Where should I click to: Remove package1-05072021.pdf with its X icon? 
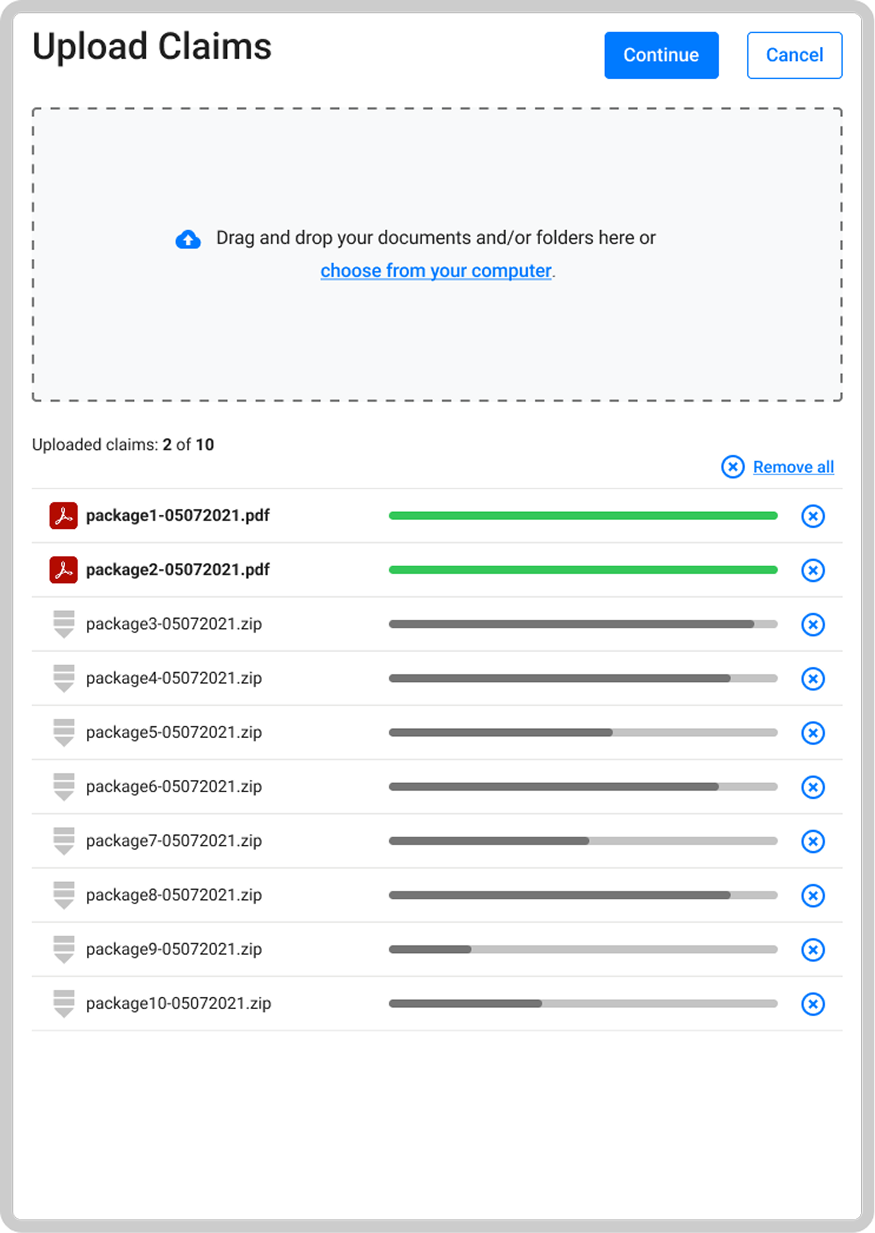click(x=813, y=516)
